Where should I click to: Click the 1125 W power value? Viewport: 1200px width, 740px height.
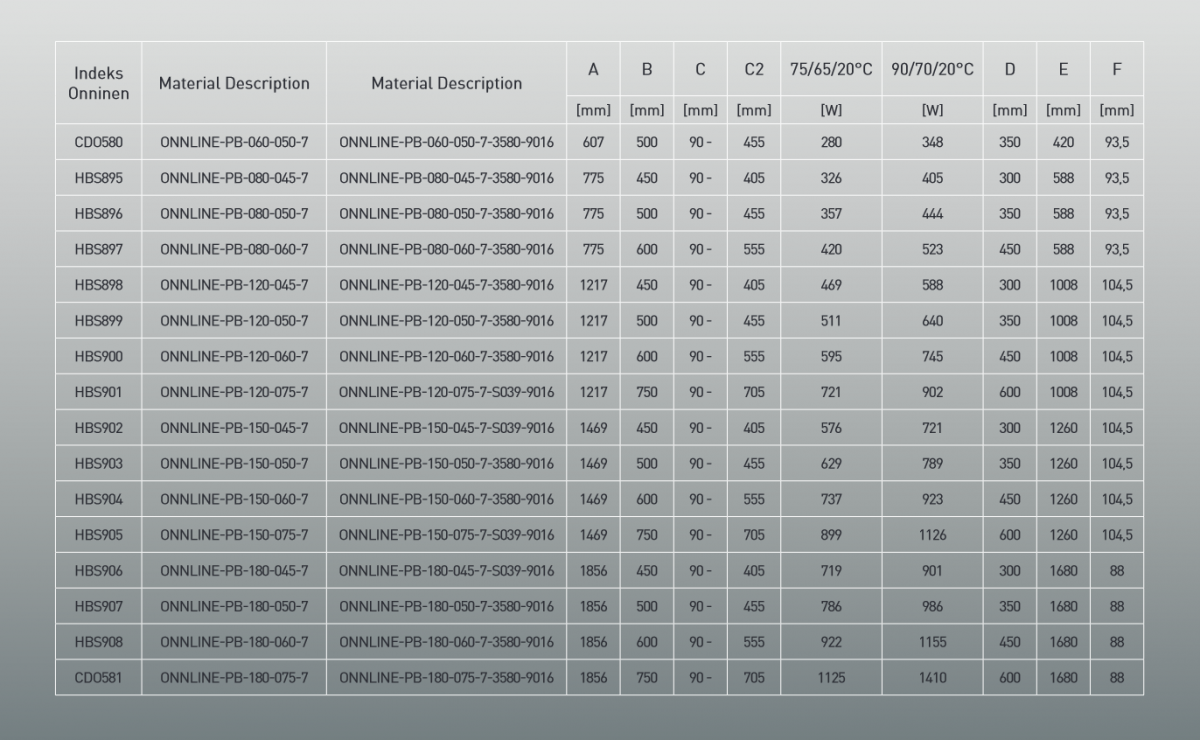[x=830, y=677]
